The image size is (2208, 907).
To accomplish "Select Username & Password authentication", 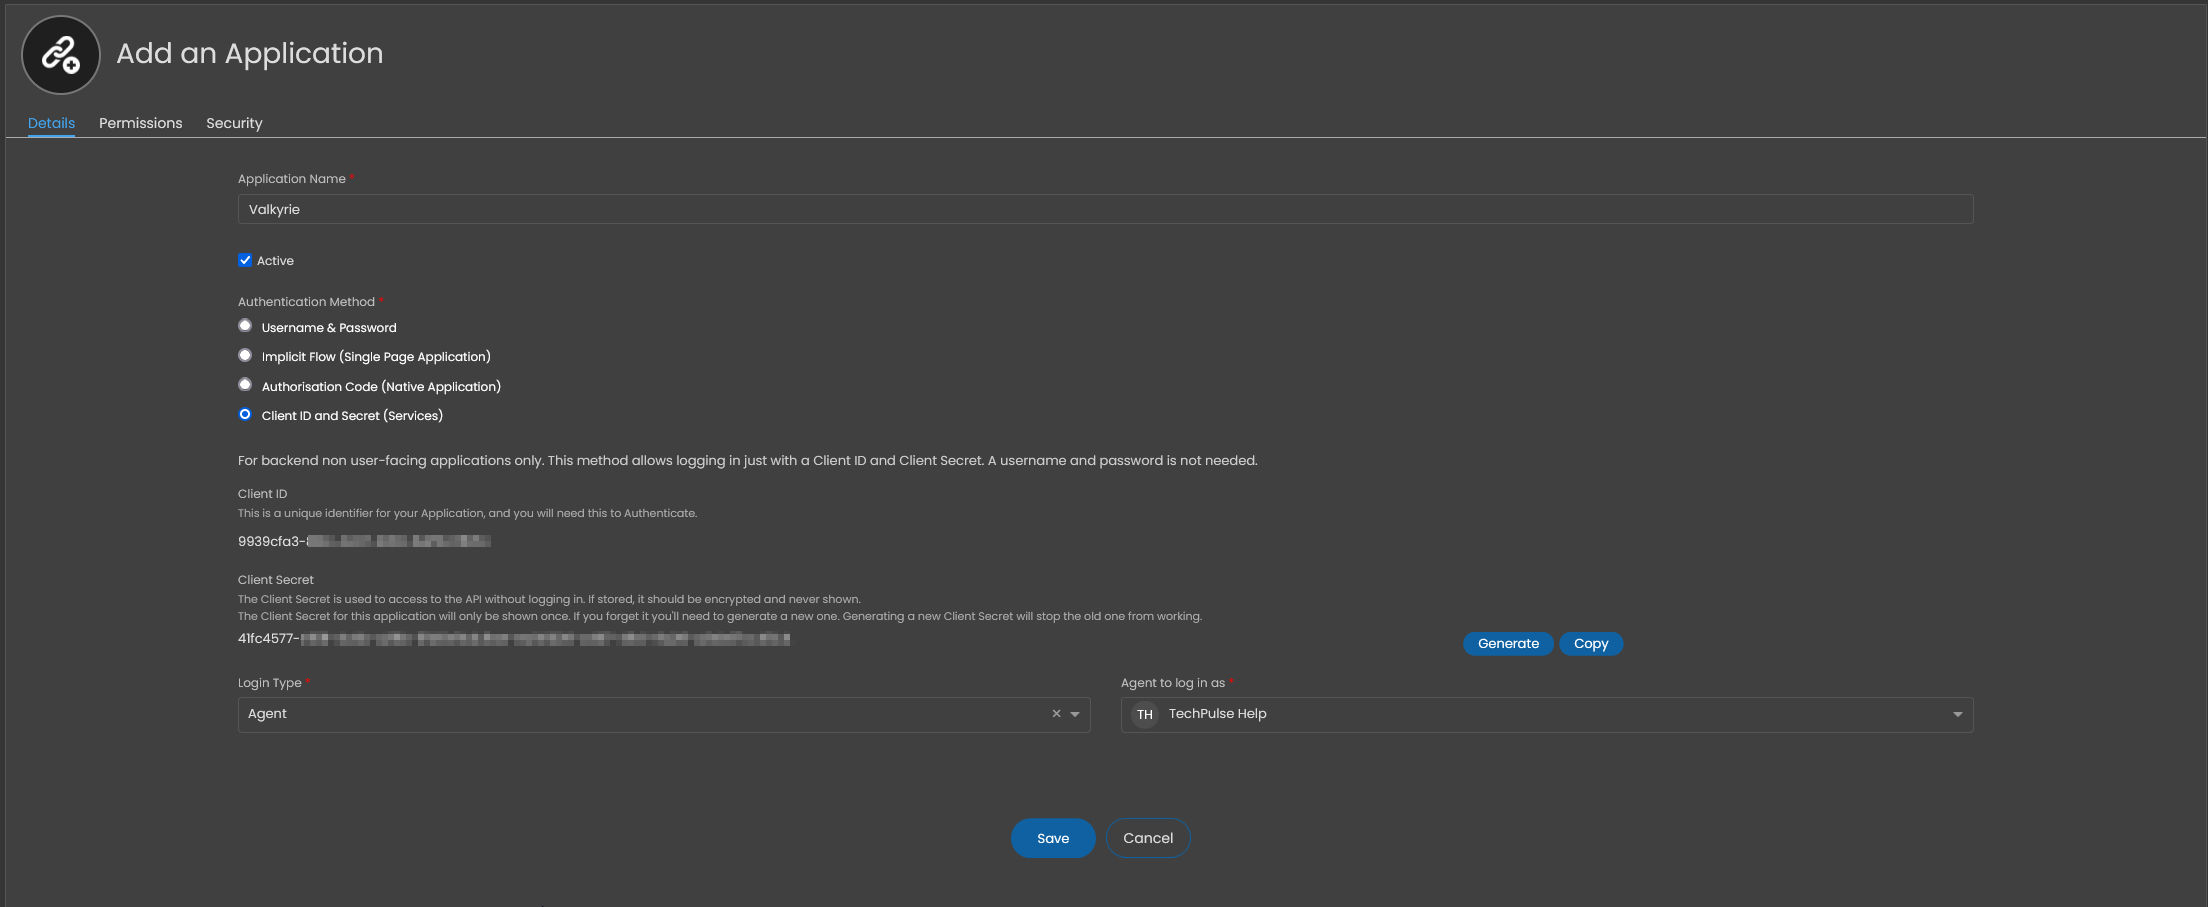I will pos(245,326).
